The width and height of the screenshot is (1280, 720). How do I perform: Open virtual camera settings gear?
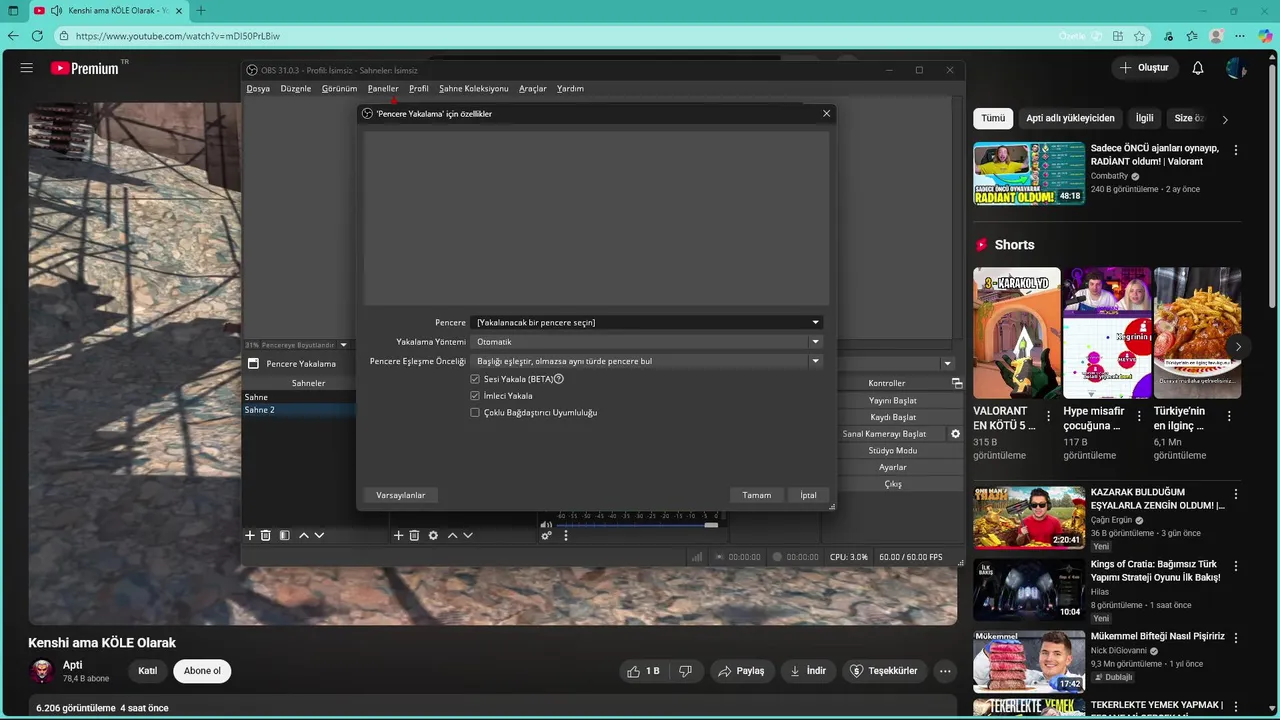pos(955,434)
